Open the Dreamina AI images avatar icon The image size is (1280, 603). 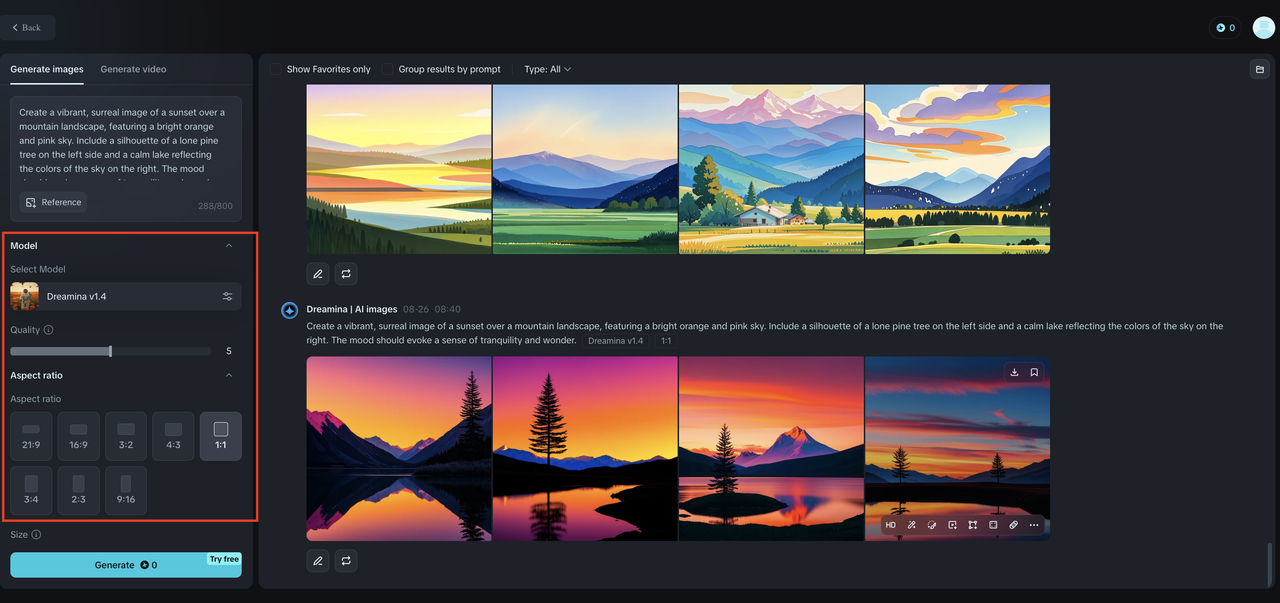[x=290, y=310]
